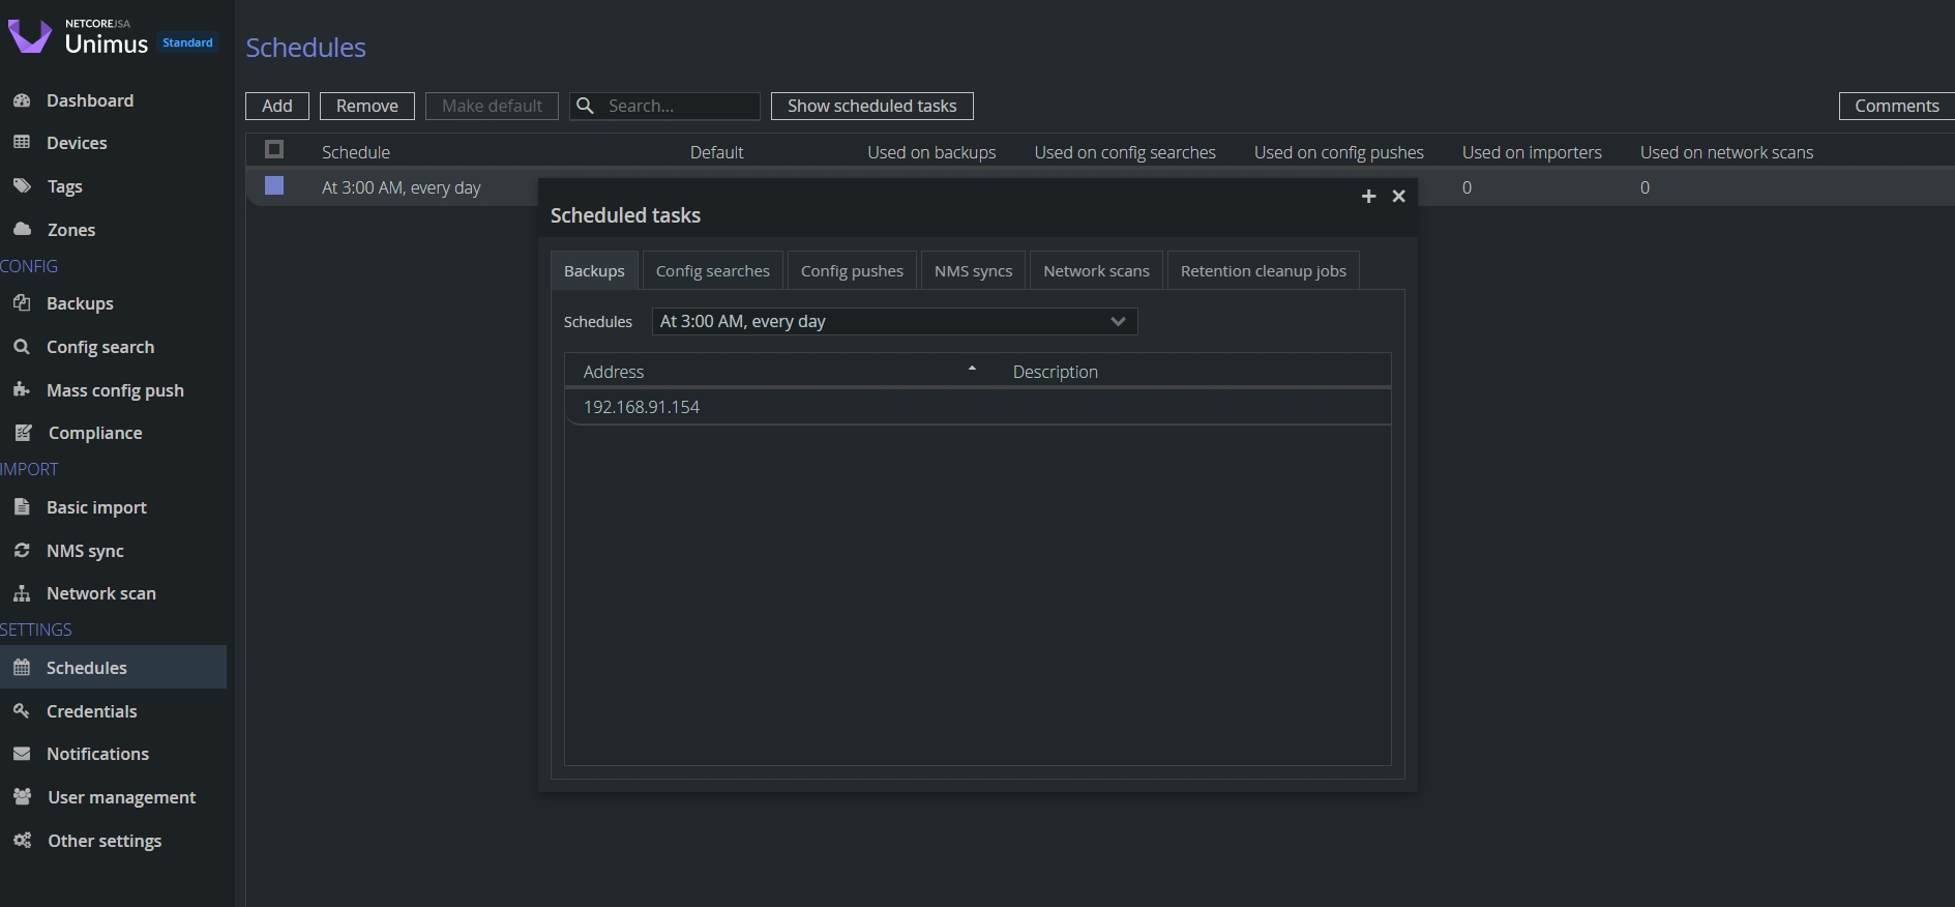The width and height of the screenshot is (1955, 907).
Task: Click the NMS sync refresh icon
Action: (21, 550)
